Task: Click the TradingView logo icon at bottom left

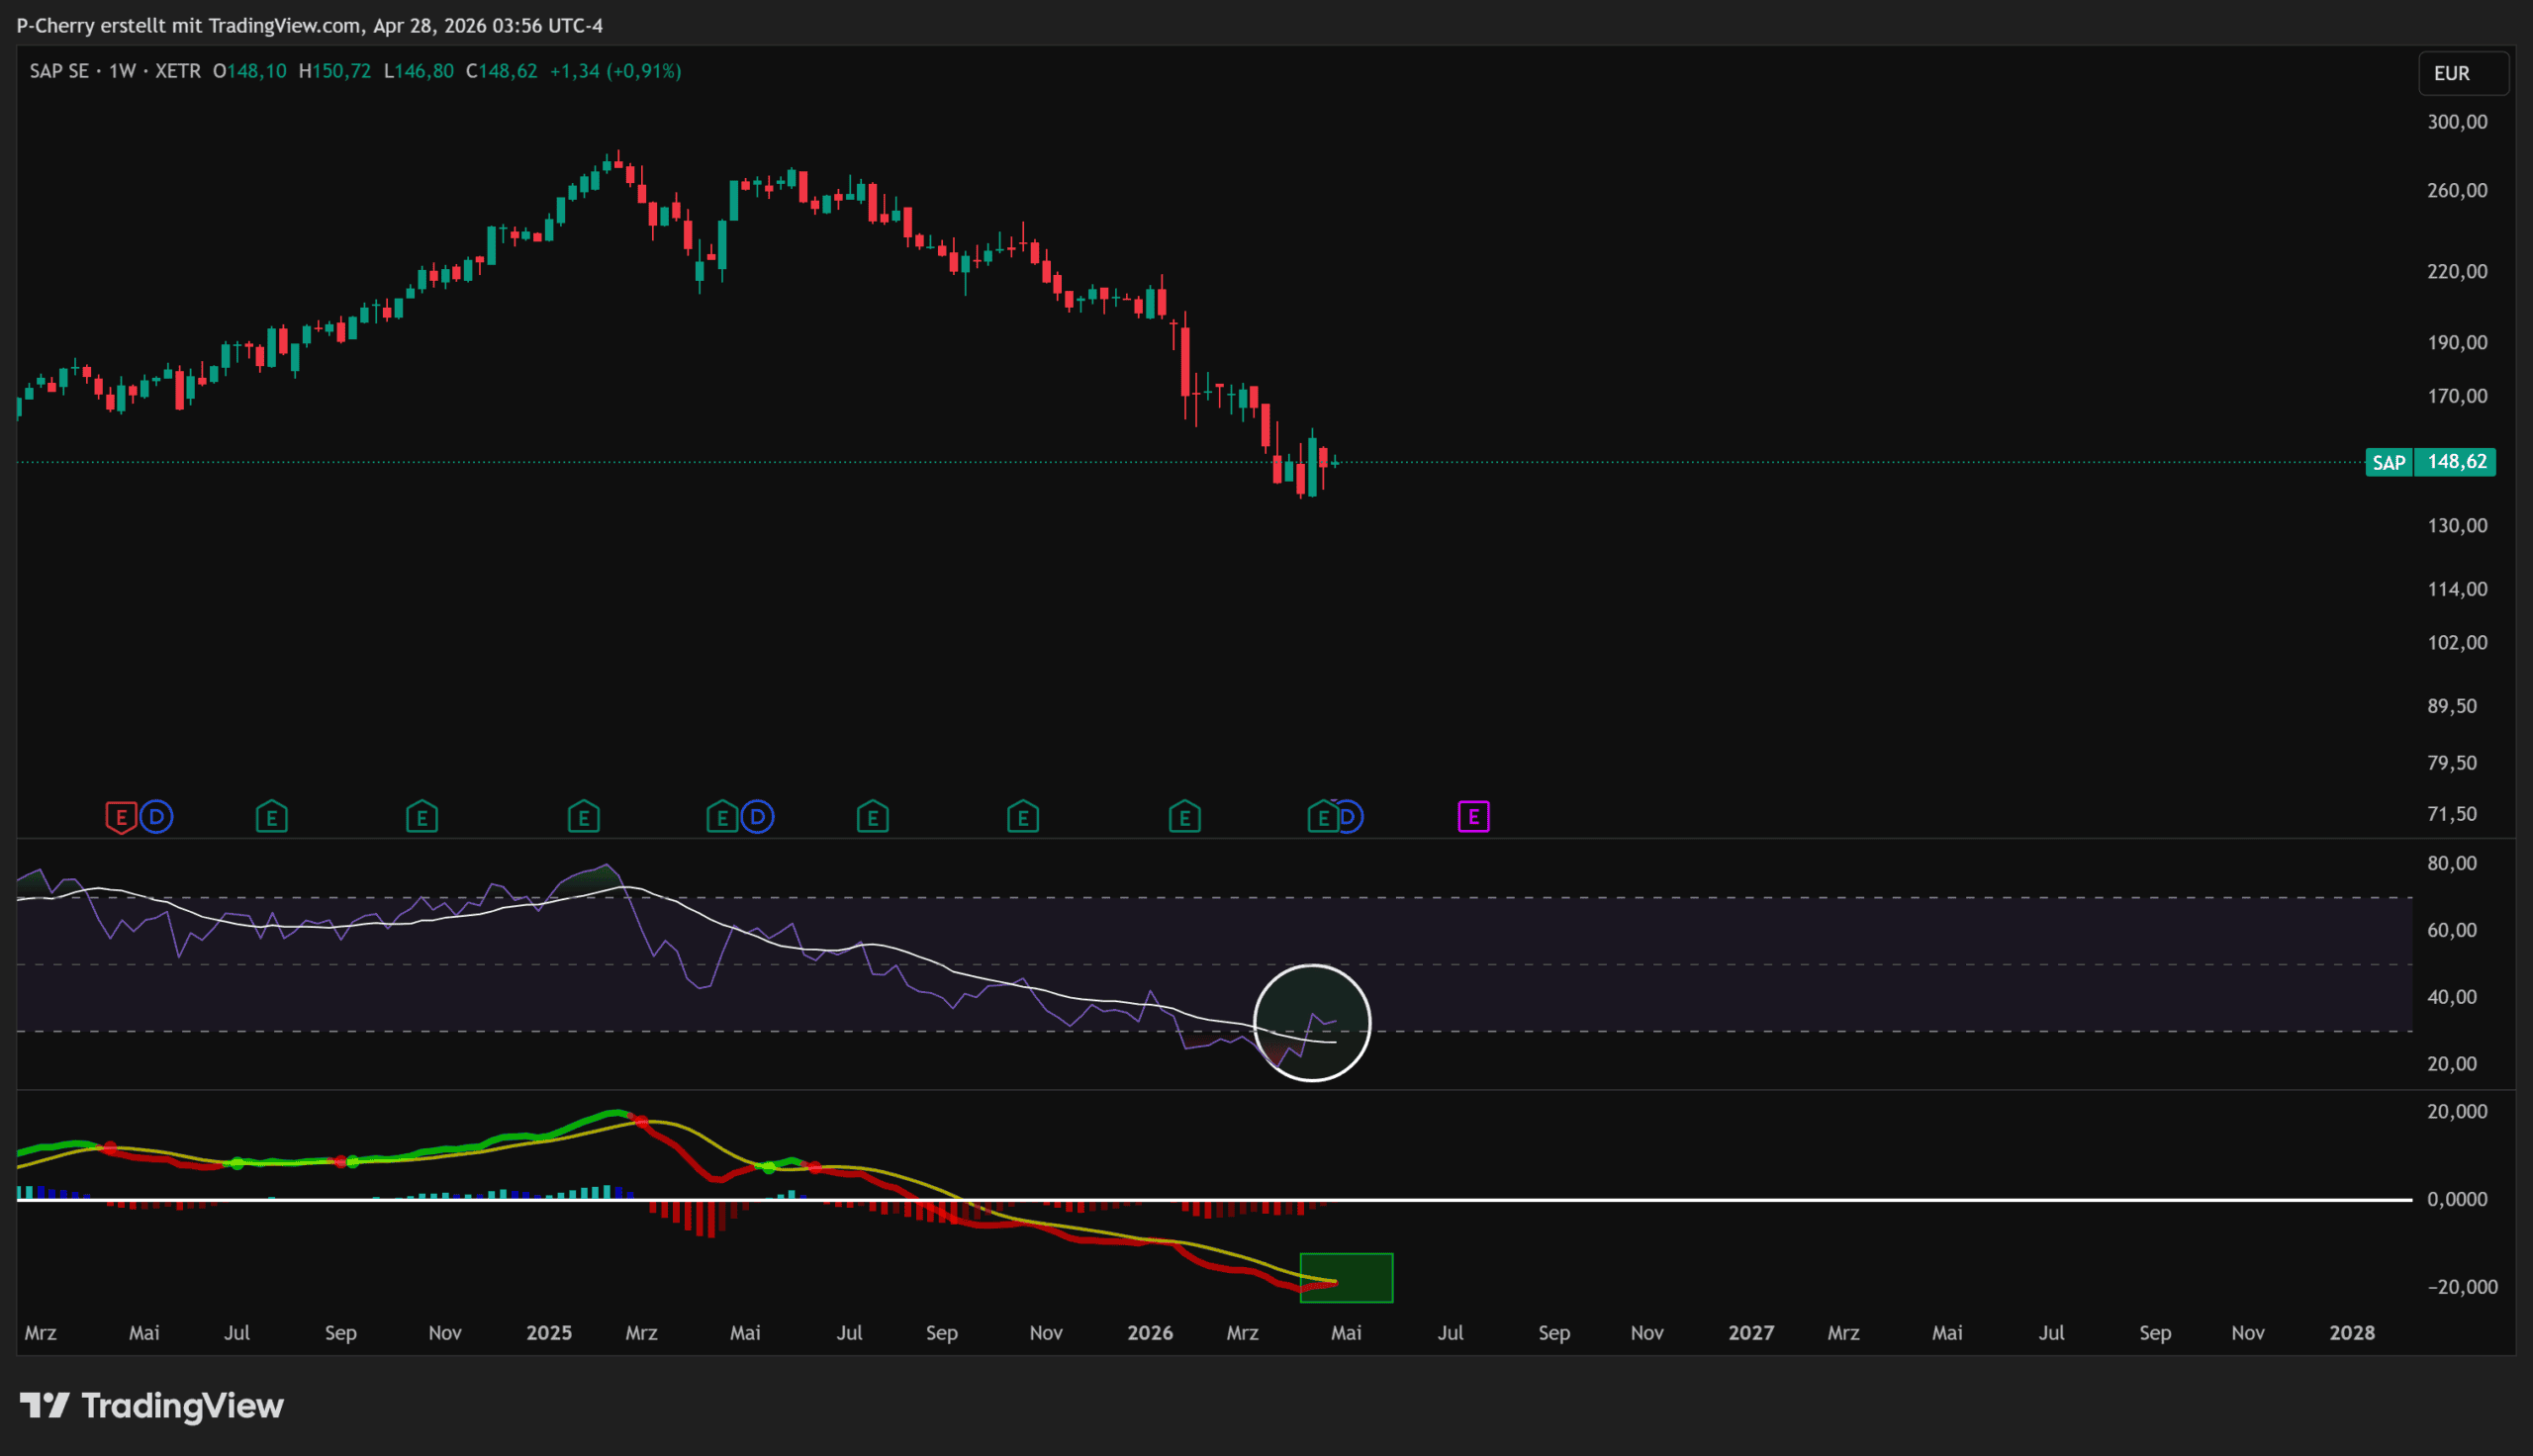Action: (x=44, y=1405)
